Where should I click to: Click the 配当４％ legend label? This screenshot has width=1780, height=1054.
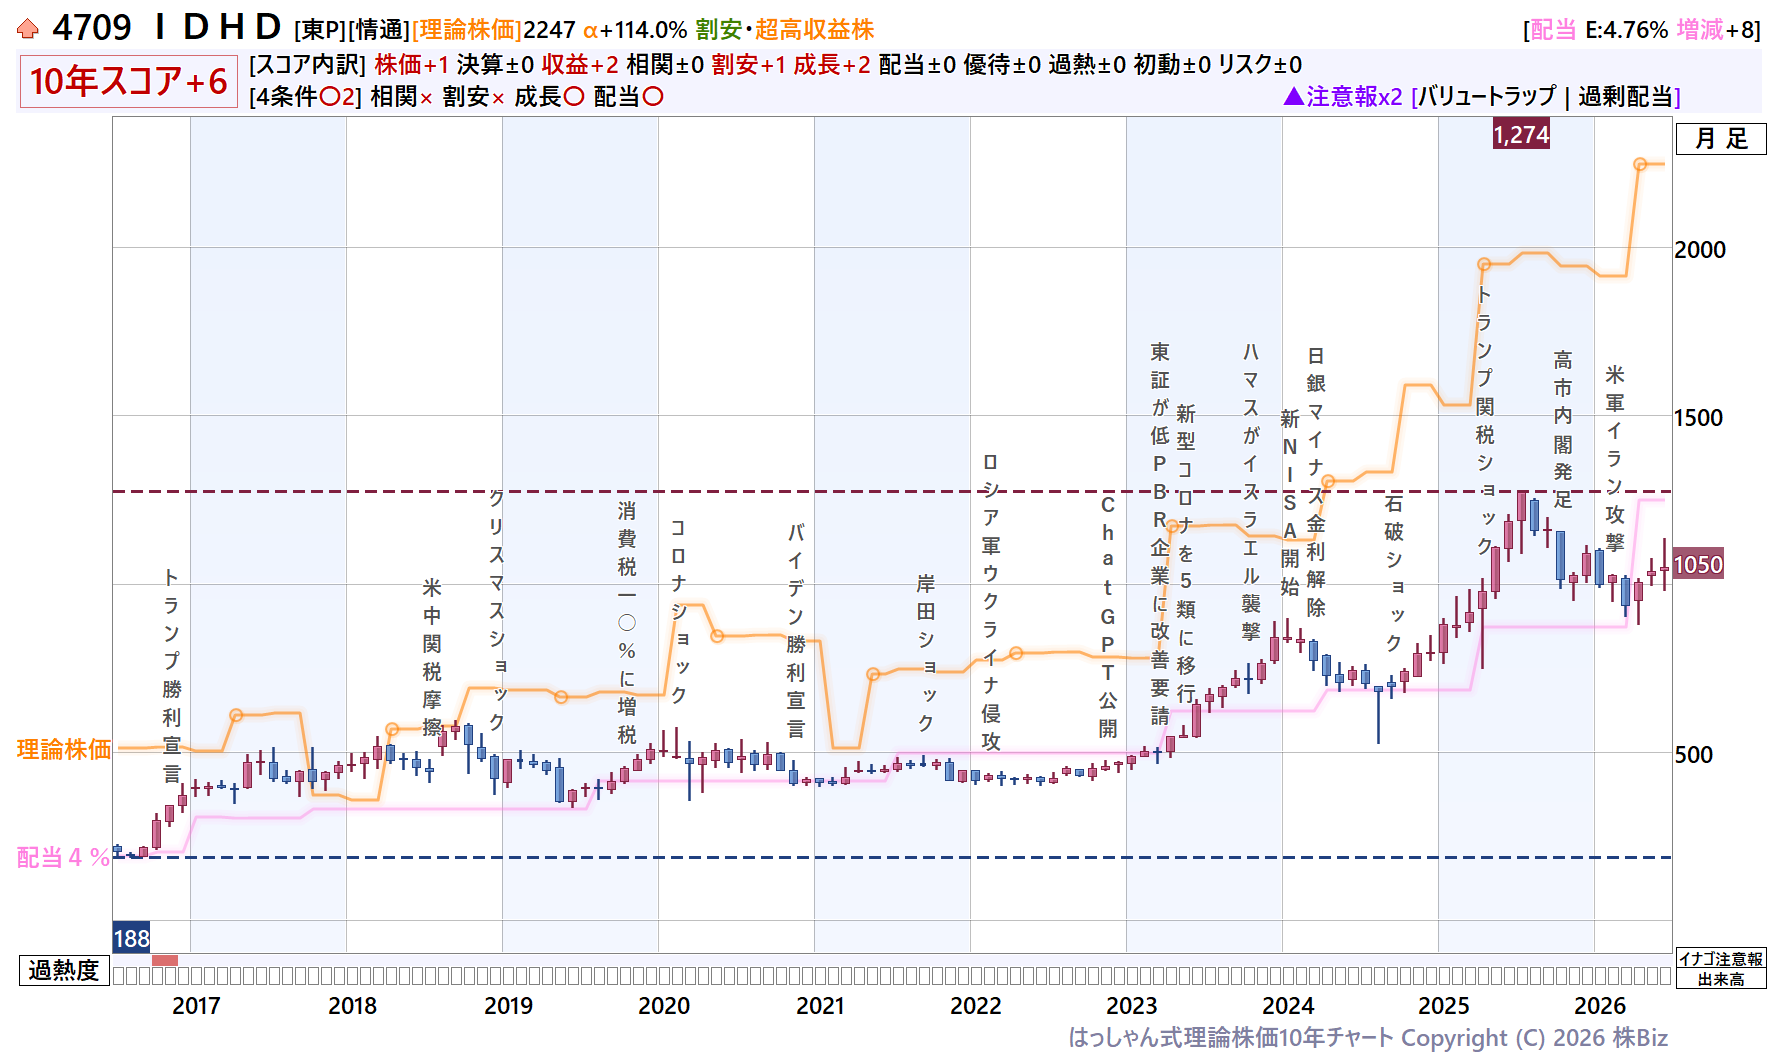[x=63, y=857]
